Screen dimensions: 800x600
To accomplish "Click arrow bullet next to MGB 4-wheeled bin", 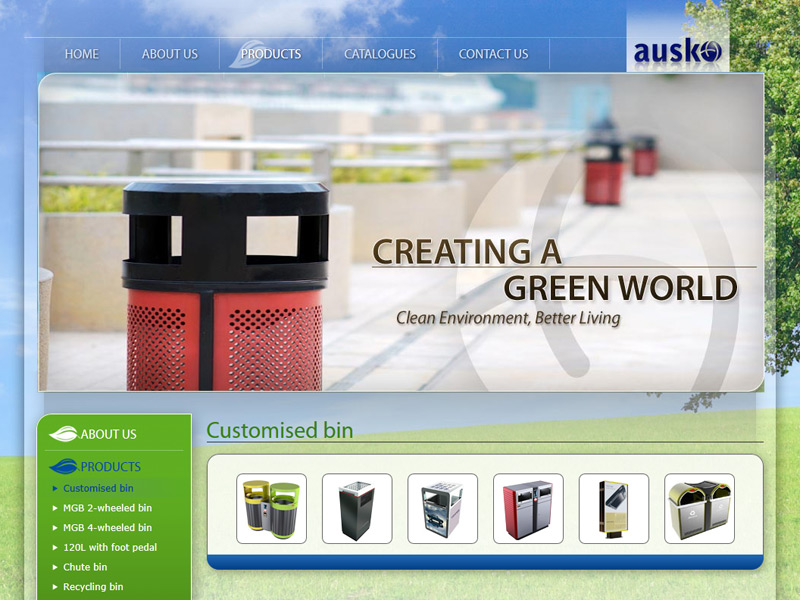I will pos(55,528).
